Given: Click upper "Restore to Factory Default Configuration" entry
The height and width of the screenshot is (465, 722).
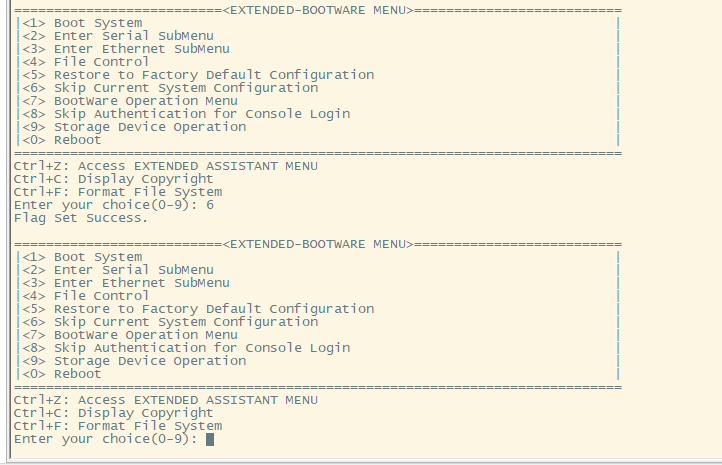Looking at the screenshot, I should point(214,75).
